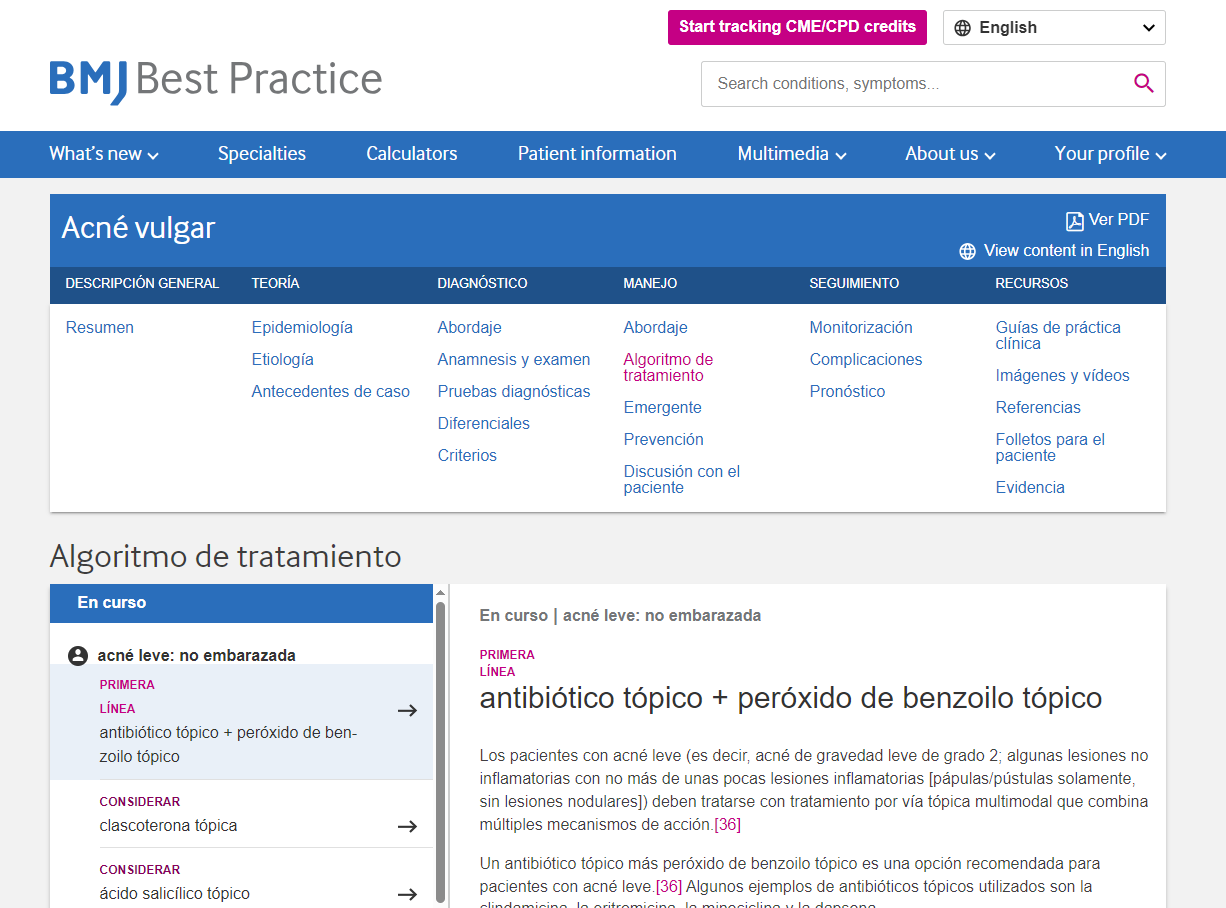
Task: Click arrow next to clascoterona tópica
Action: point(407,826)
